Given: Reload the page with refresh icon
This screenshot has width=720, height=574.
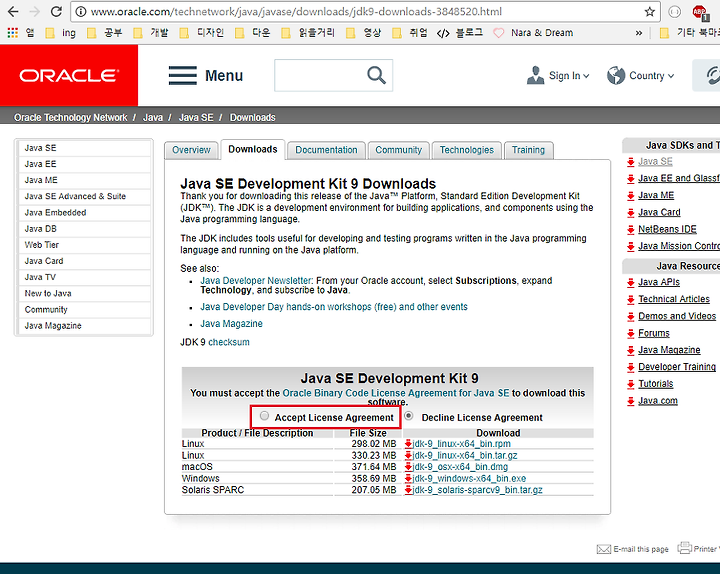Looking at the screenshot, I should [x=56, y=11].
